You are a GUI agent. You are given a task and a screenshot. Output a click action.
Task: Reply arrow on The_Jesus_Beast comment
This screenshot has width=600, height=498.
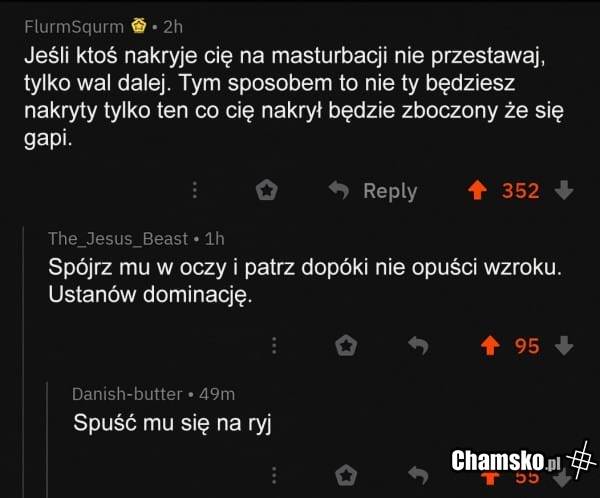(x=418, y=346)
